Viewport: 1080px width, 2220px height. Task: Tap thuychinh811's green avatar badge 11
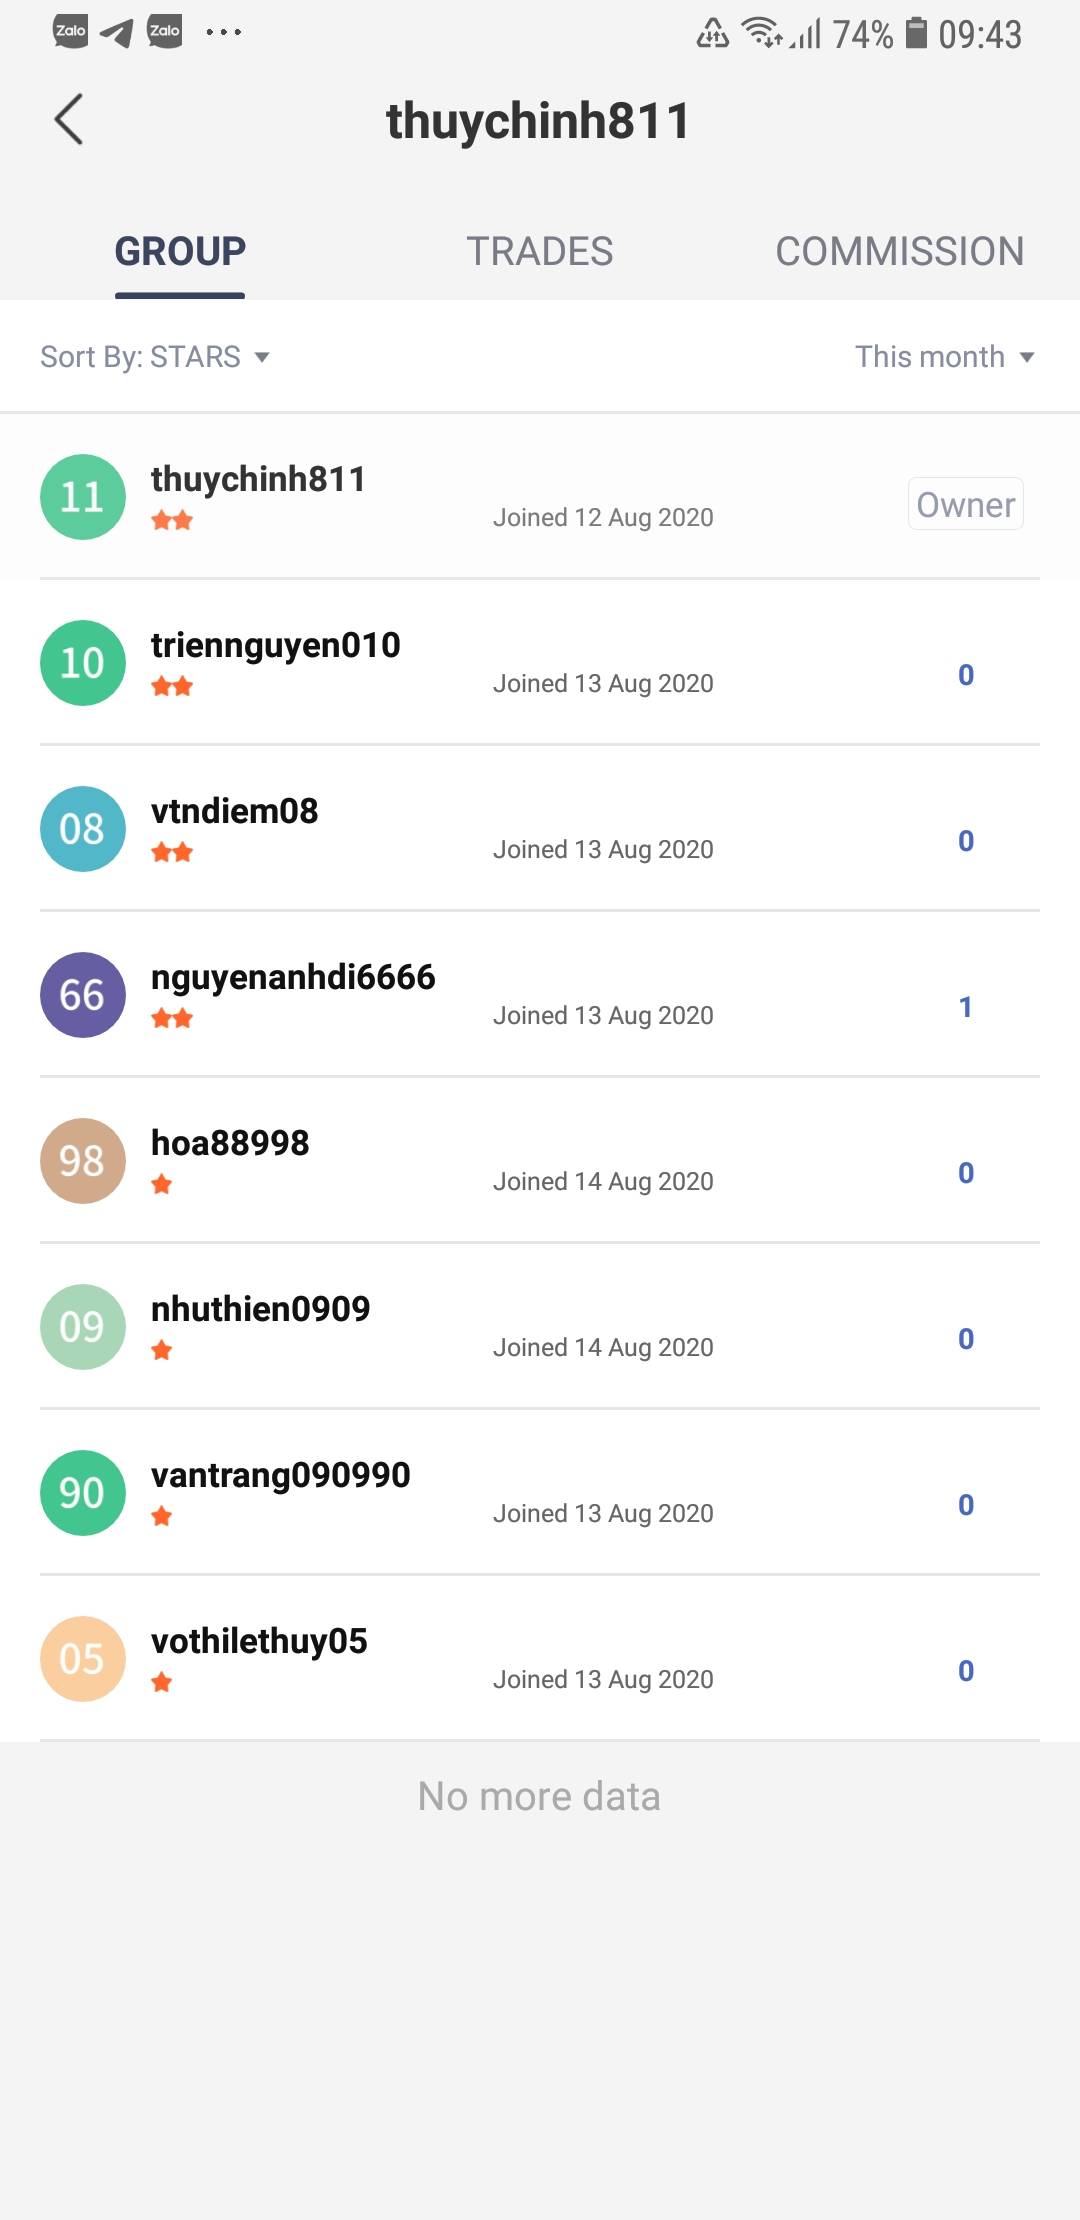pos(82,497)
